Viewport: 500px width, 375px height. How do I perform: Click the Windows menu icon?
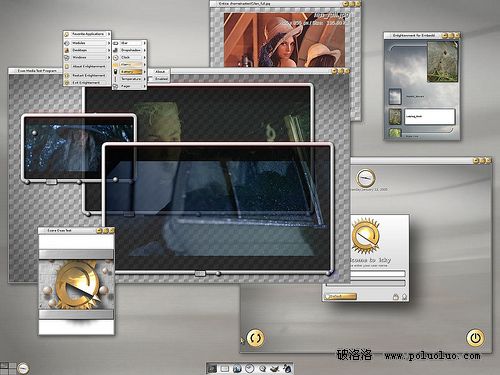click(x=67, y=58)
